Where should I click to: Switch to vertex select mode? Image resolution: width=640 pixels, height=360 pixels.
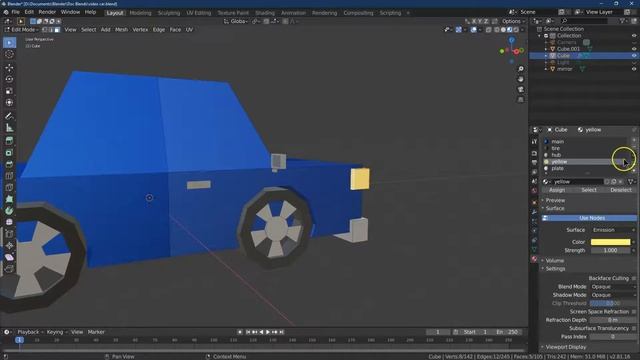pyautogui.click(x=45, y=30)
